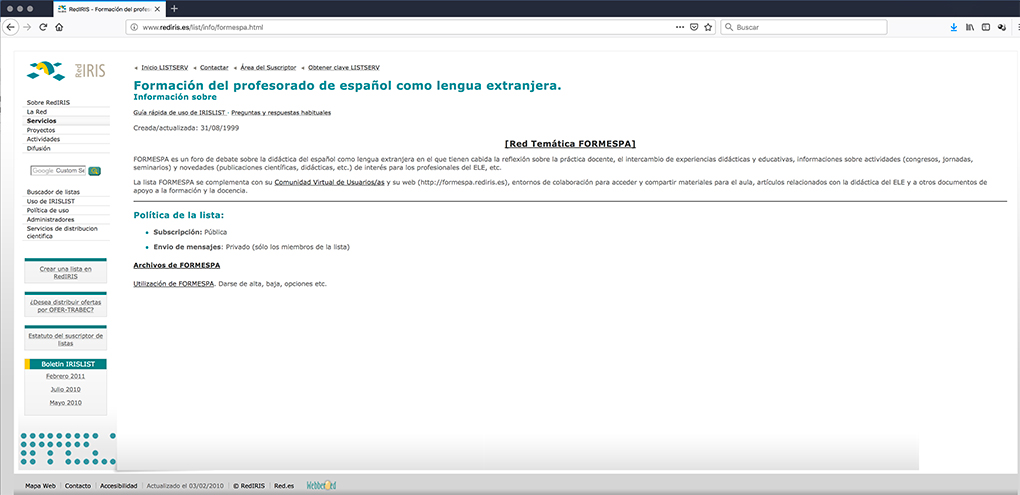Bookmark this page with the star icon
Viewport: 1020px width, 495px height.
click(708, 27)
